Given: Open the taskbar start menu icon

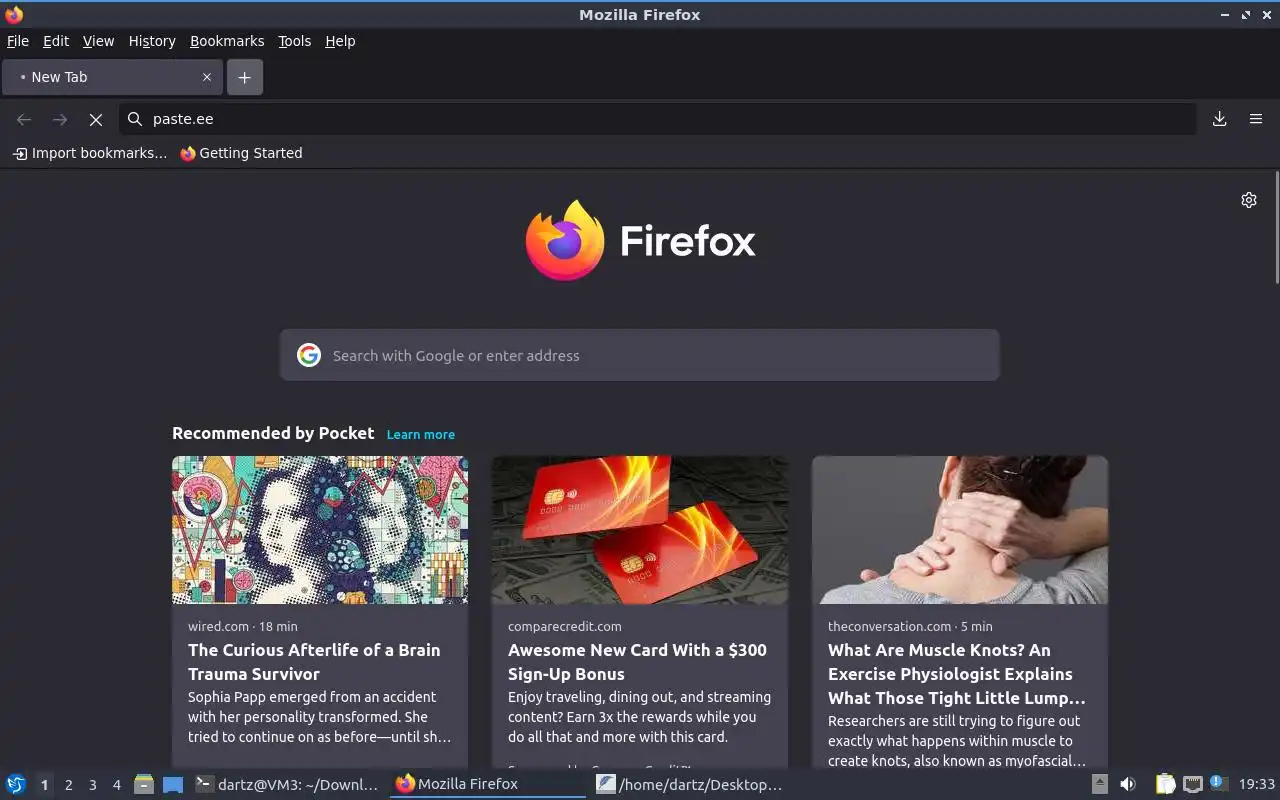Looking at the screenshot, I should pos(16,784).
